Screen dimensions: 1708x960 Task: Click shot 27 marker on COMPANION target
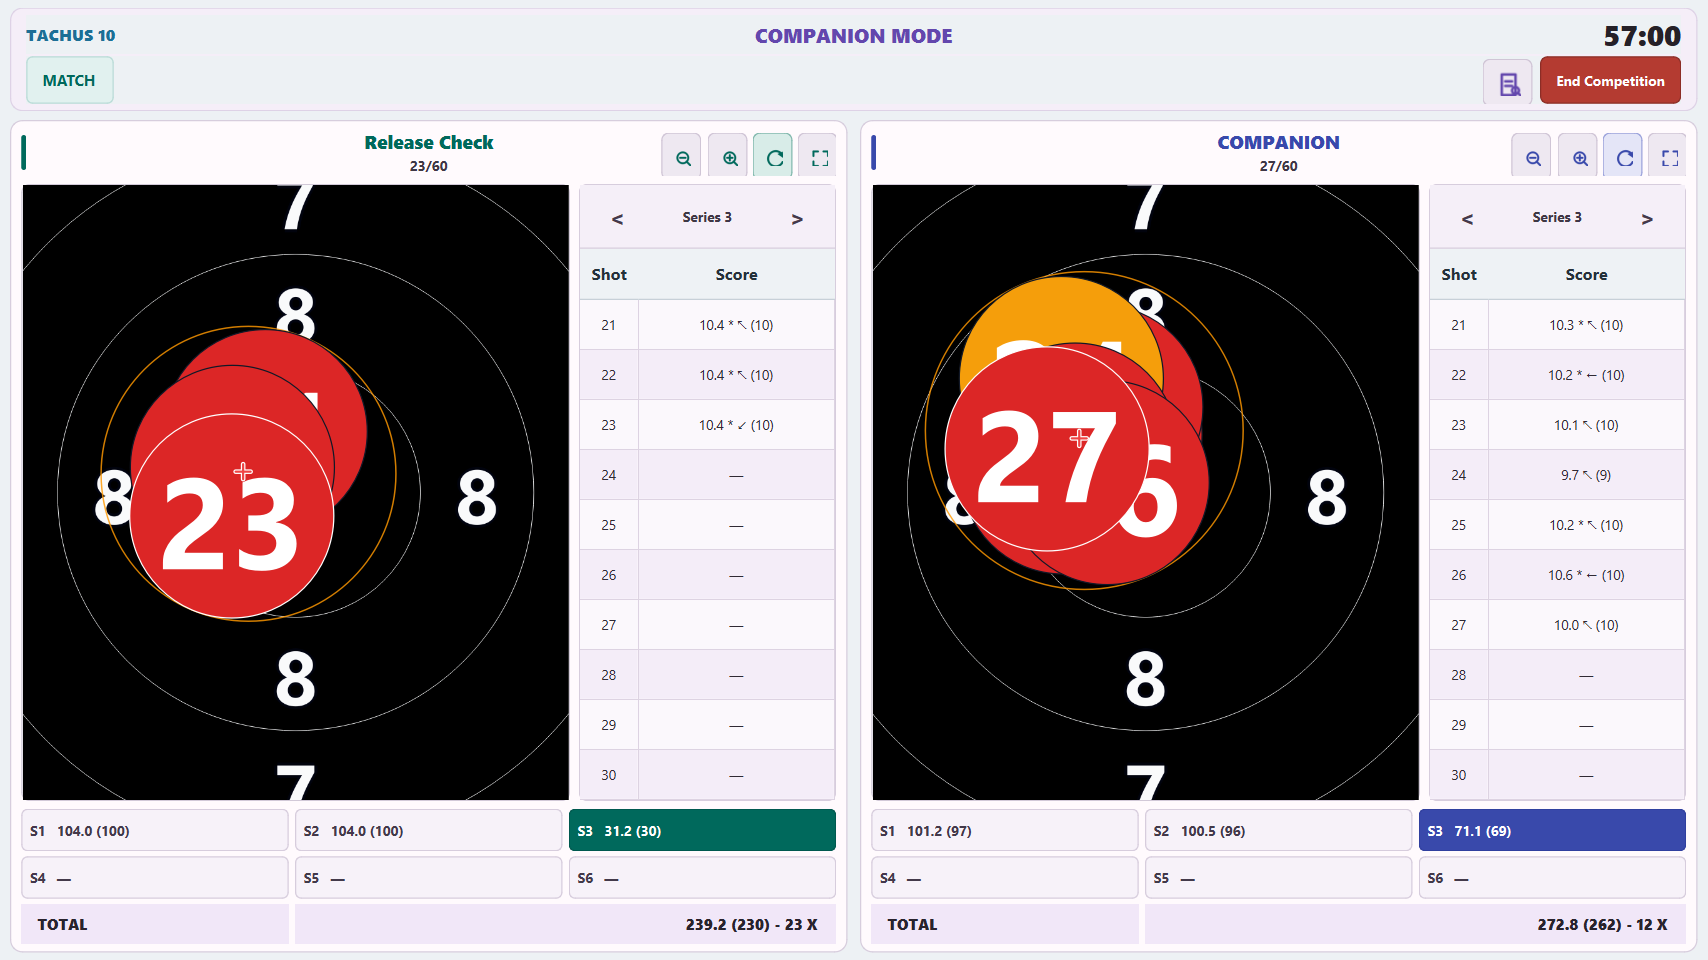pyautogui.click(x=1046, y=449)
